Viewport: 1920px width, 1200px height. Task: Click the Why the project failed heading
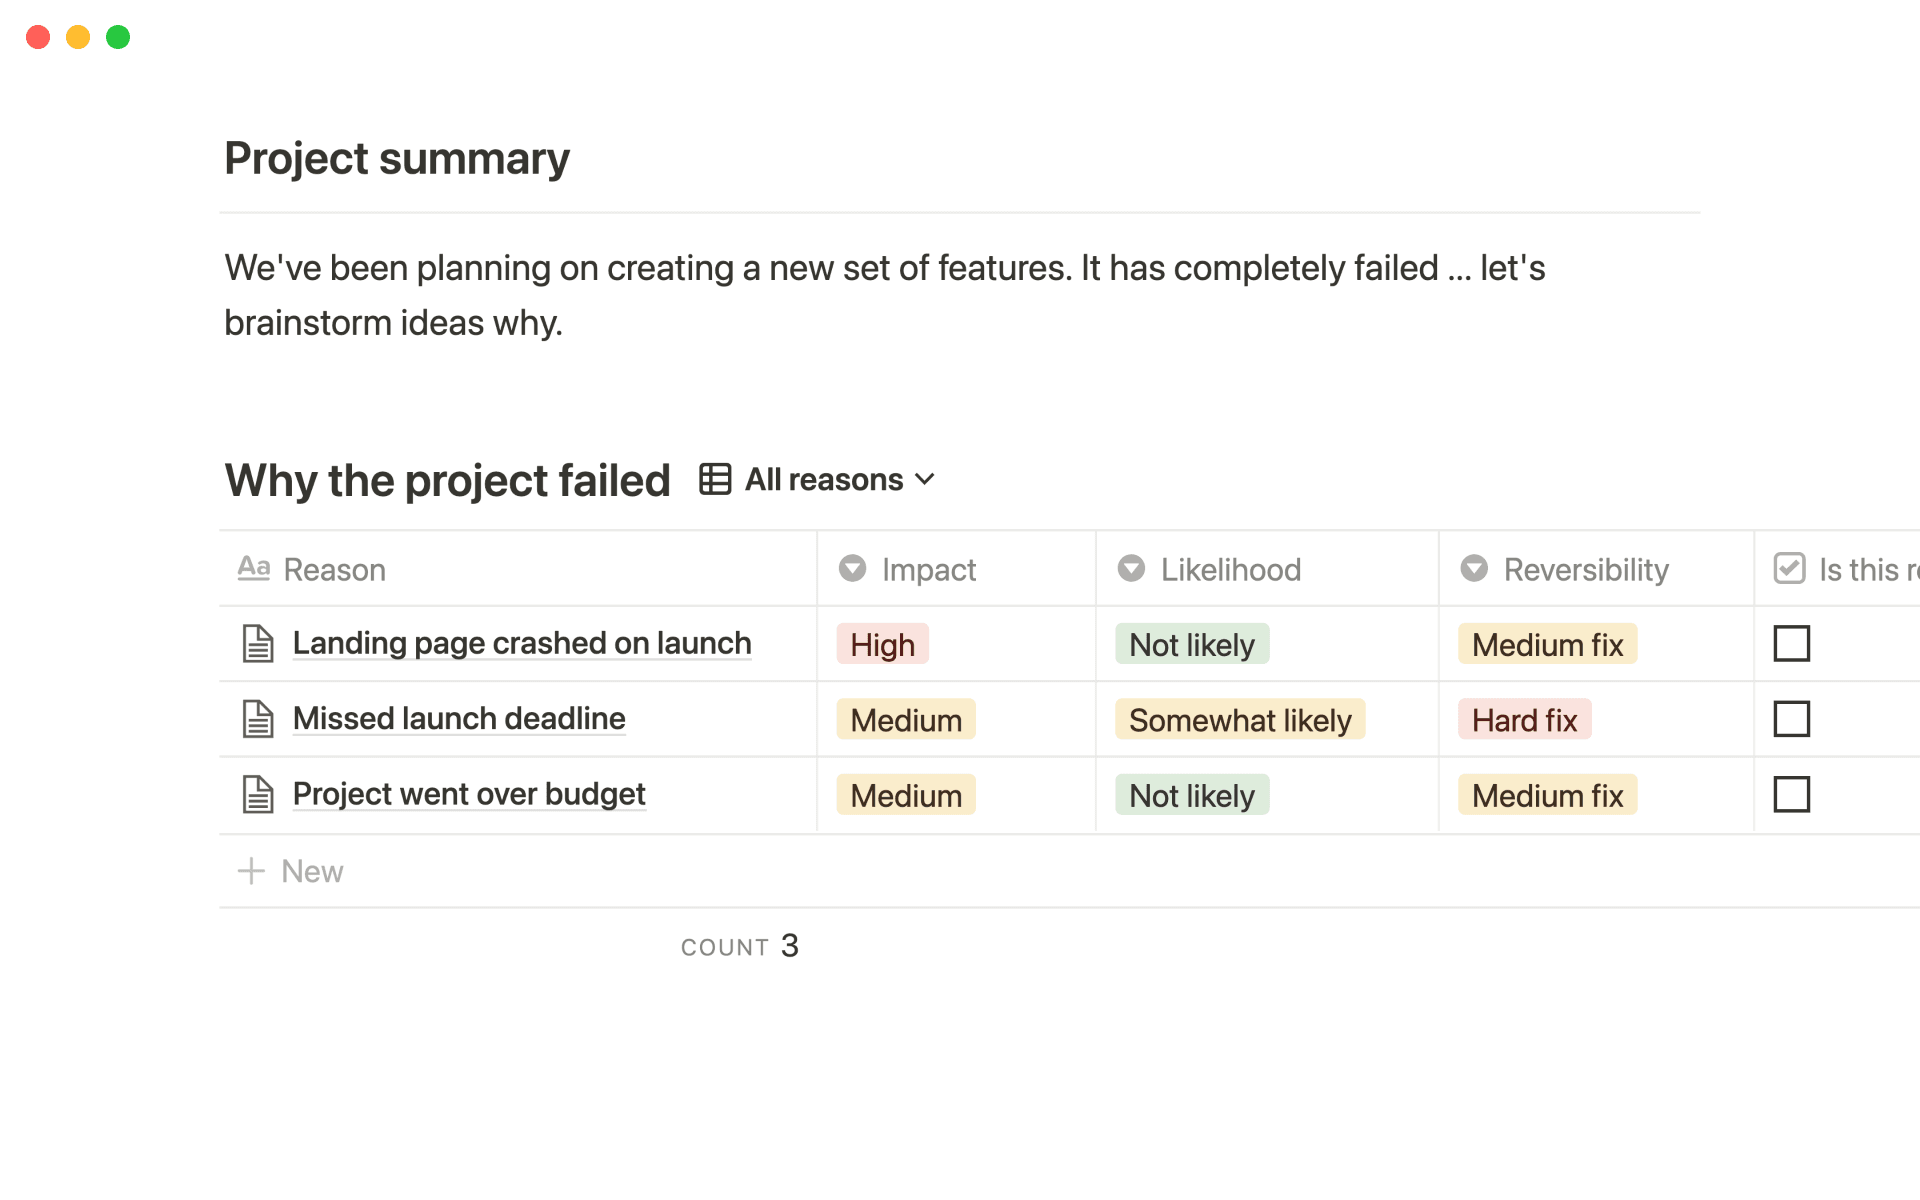point(447,480)
